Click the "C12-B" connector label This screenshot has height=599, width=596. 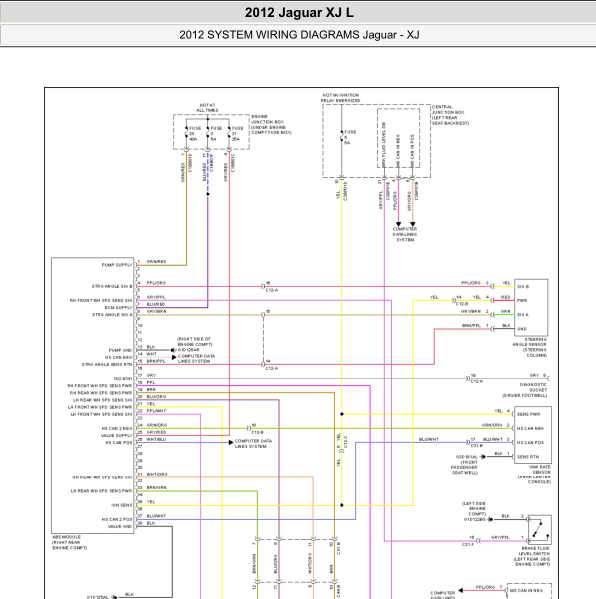(463, 304)
